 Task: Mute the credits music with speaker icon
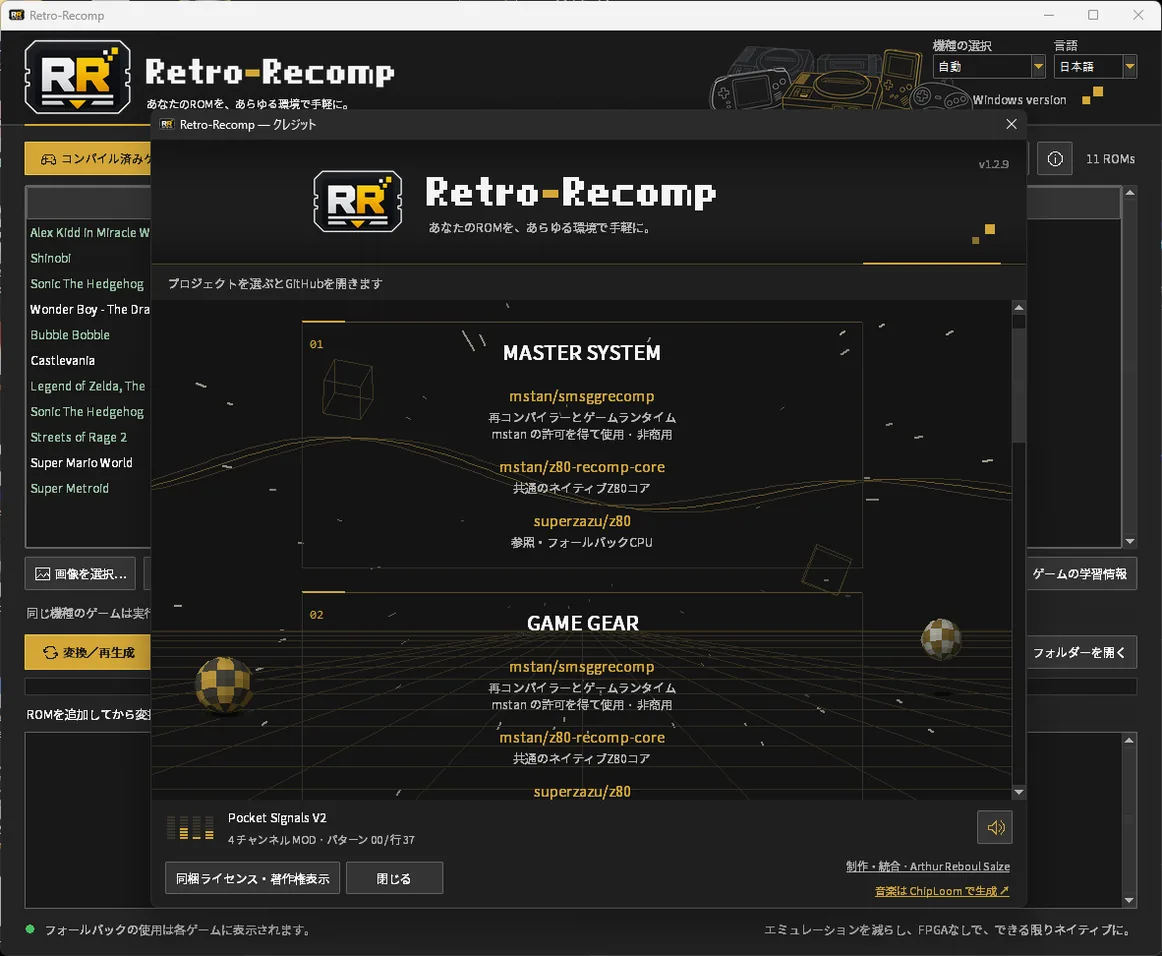pyautogui.click(x=995, y=827)
